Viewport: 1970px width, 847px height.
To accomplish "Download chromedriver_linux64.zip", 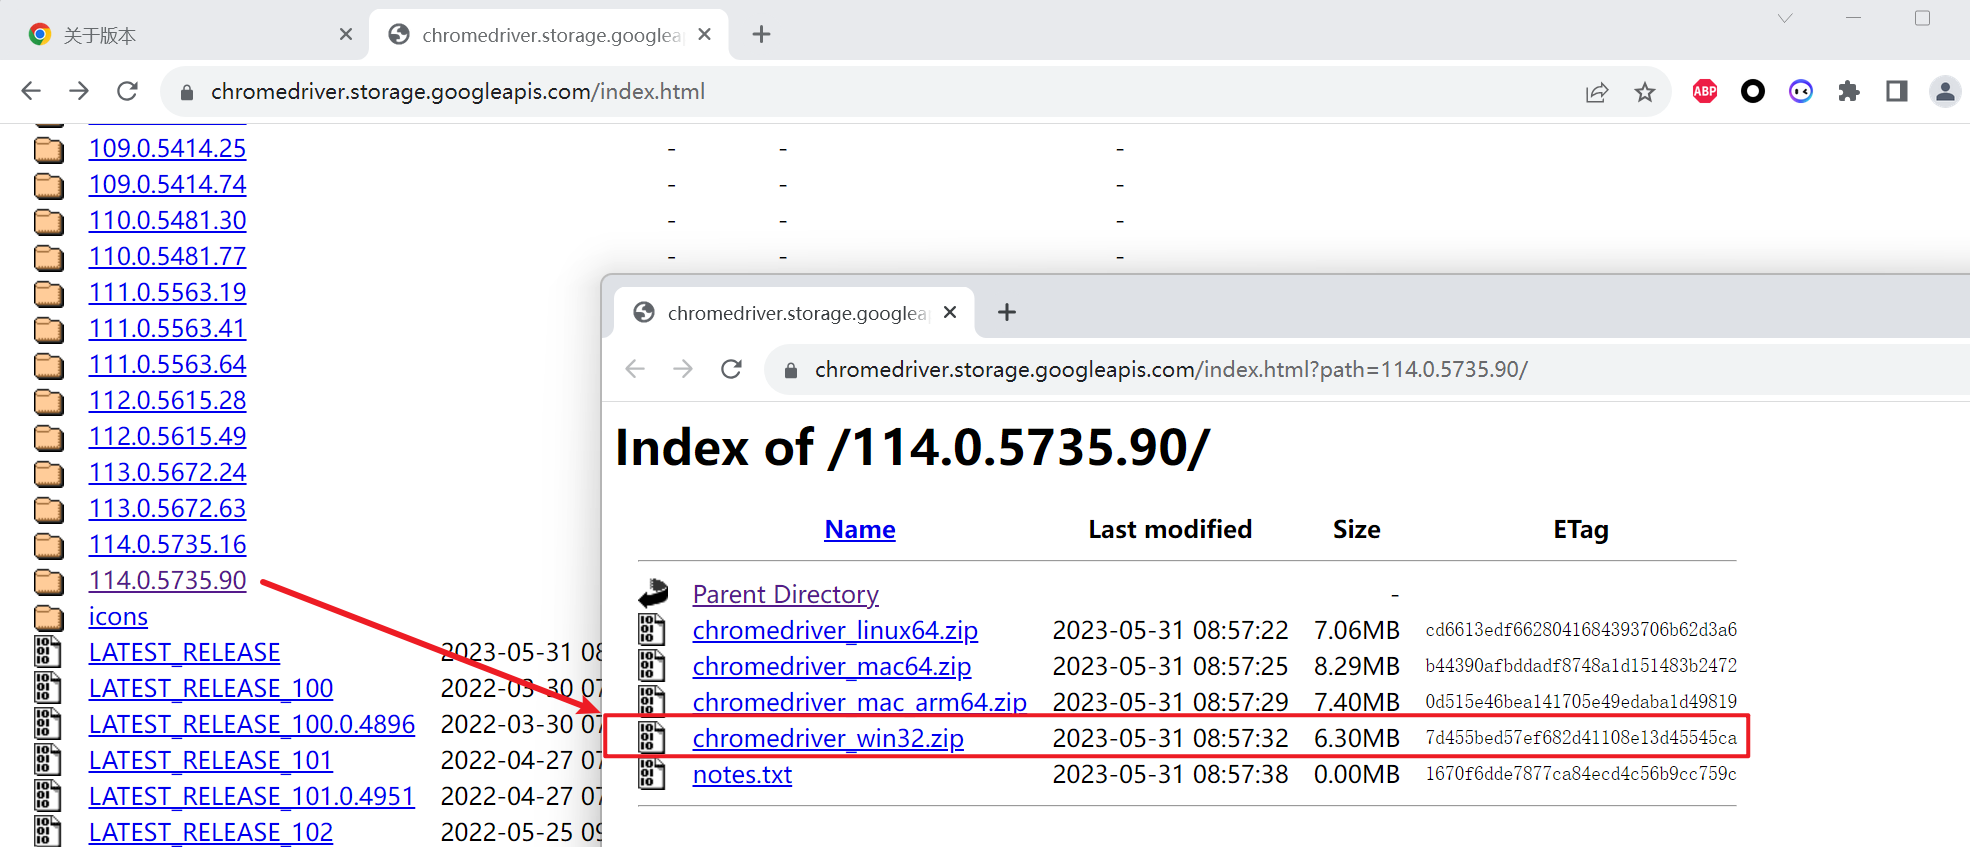I will click(x=835, y=630).
